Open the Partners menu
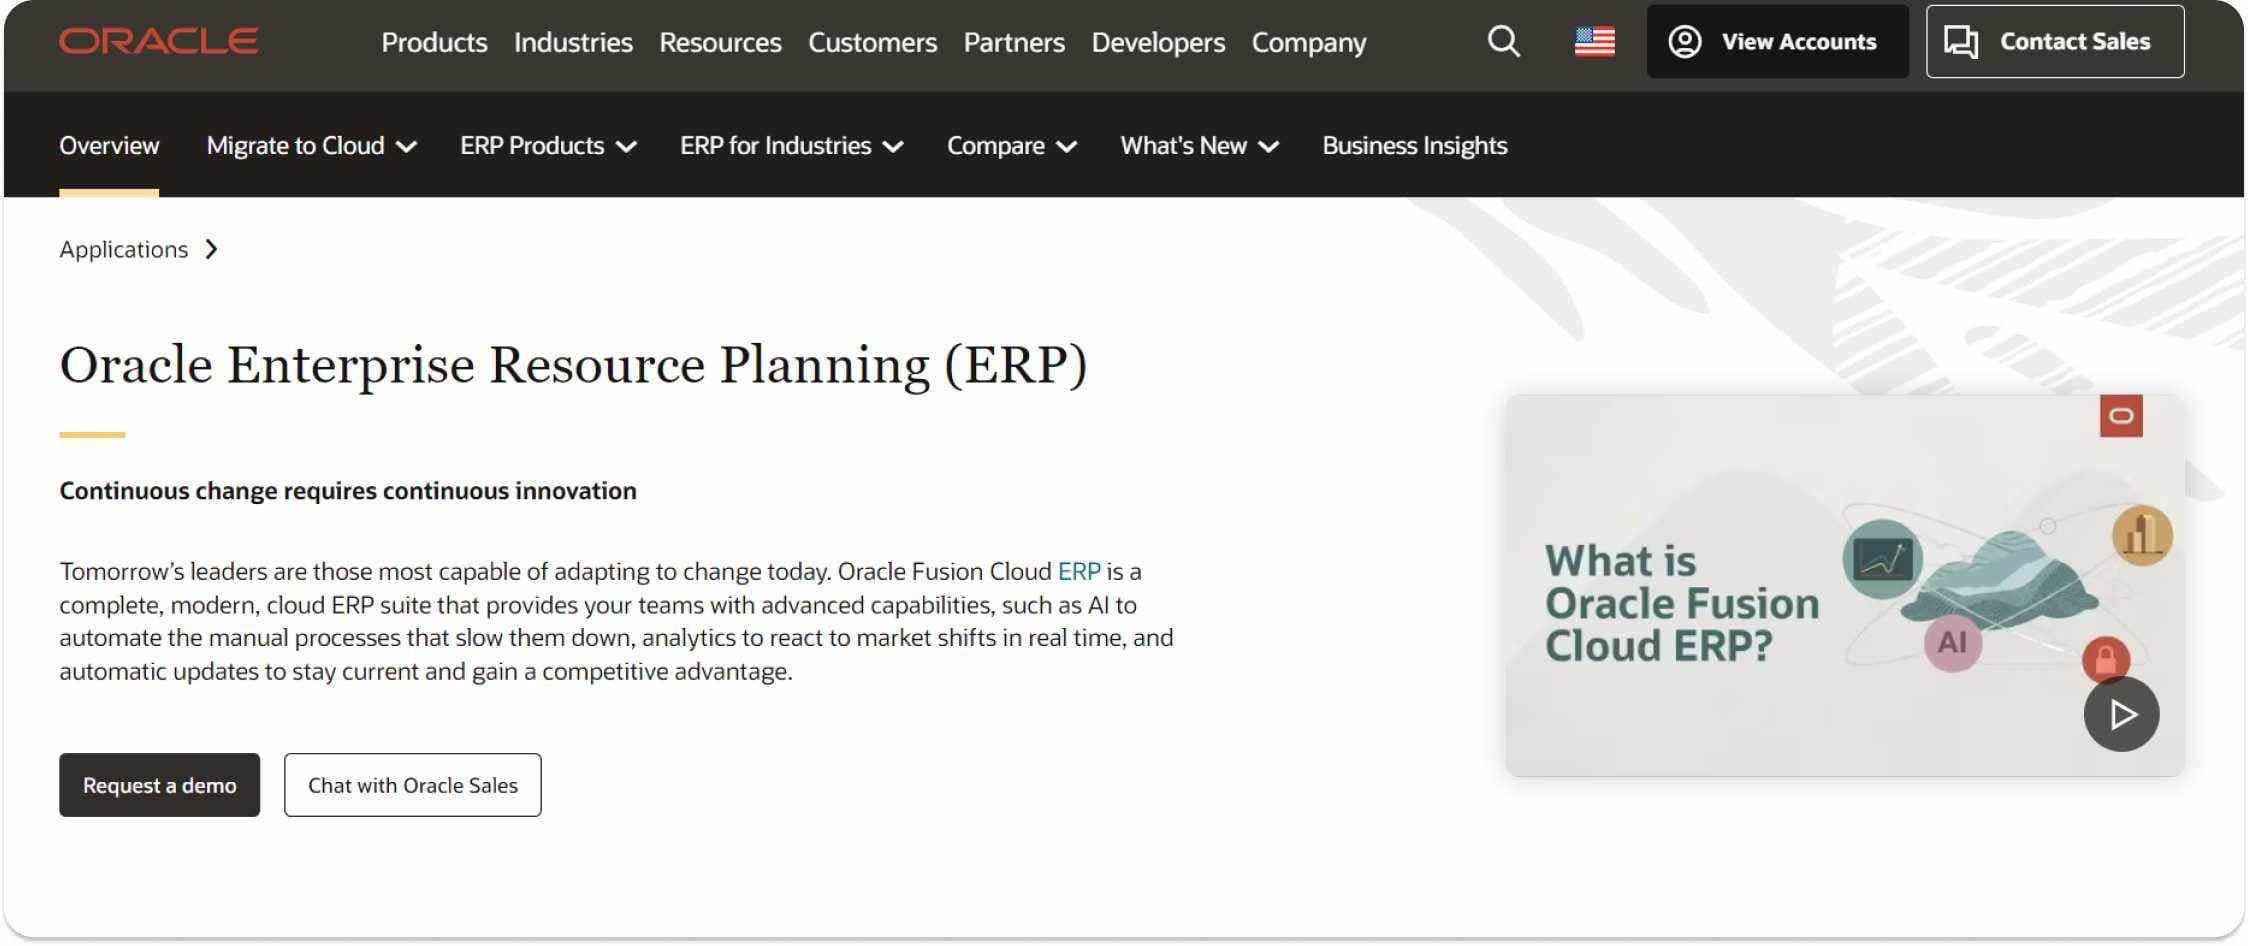 coord(1014,42)
